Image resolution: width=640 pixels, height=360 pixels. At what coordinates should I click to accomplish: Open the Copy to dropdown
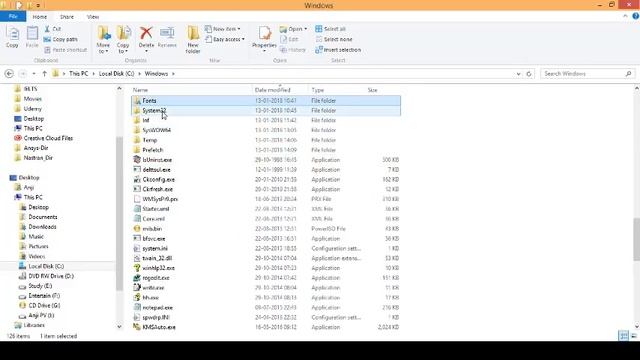(123, 40)
